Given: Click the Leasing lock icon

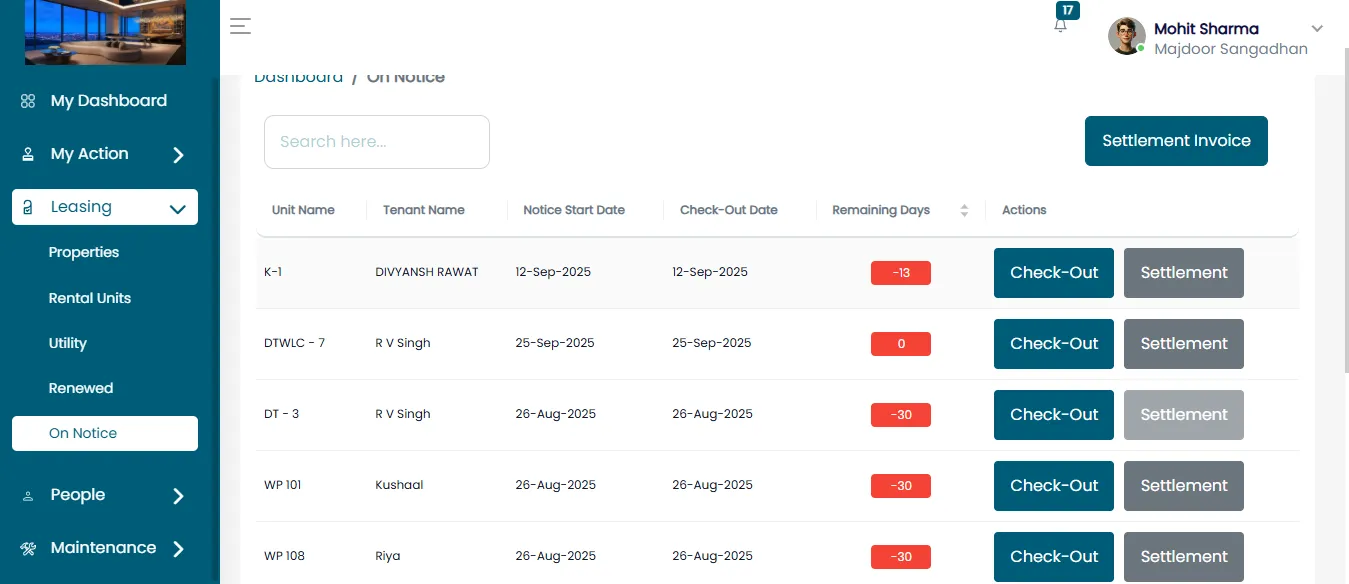Looking at the screenshot, I should (x=28, y=207).
